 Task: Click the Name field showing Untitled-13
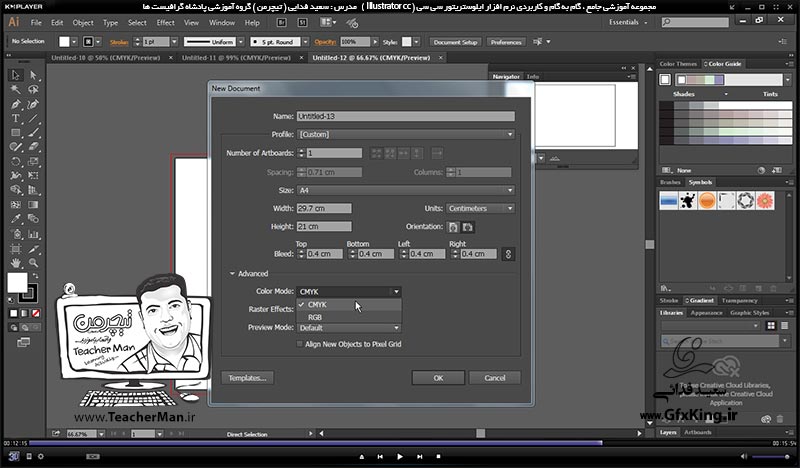pyautogui.click(x=406, y=116)
